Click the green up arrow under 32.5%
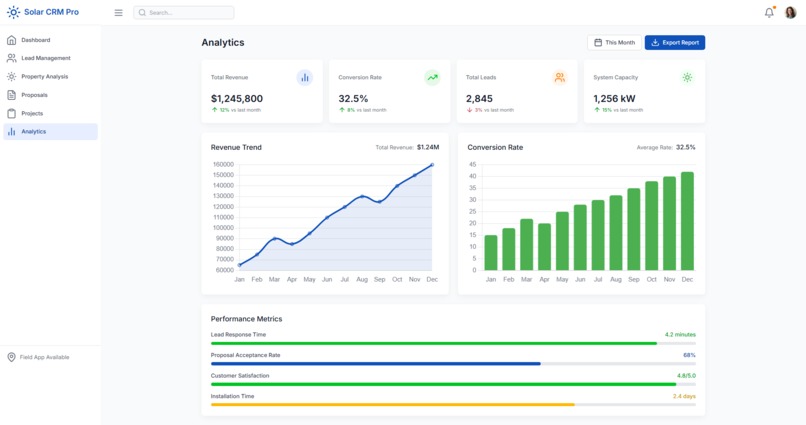The width and height of the screenshot is (806, 425). tap(342, 110)
